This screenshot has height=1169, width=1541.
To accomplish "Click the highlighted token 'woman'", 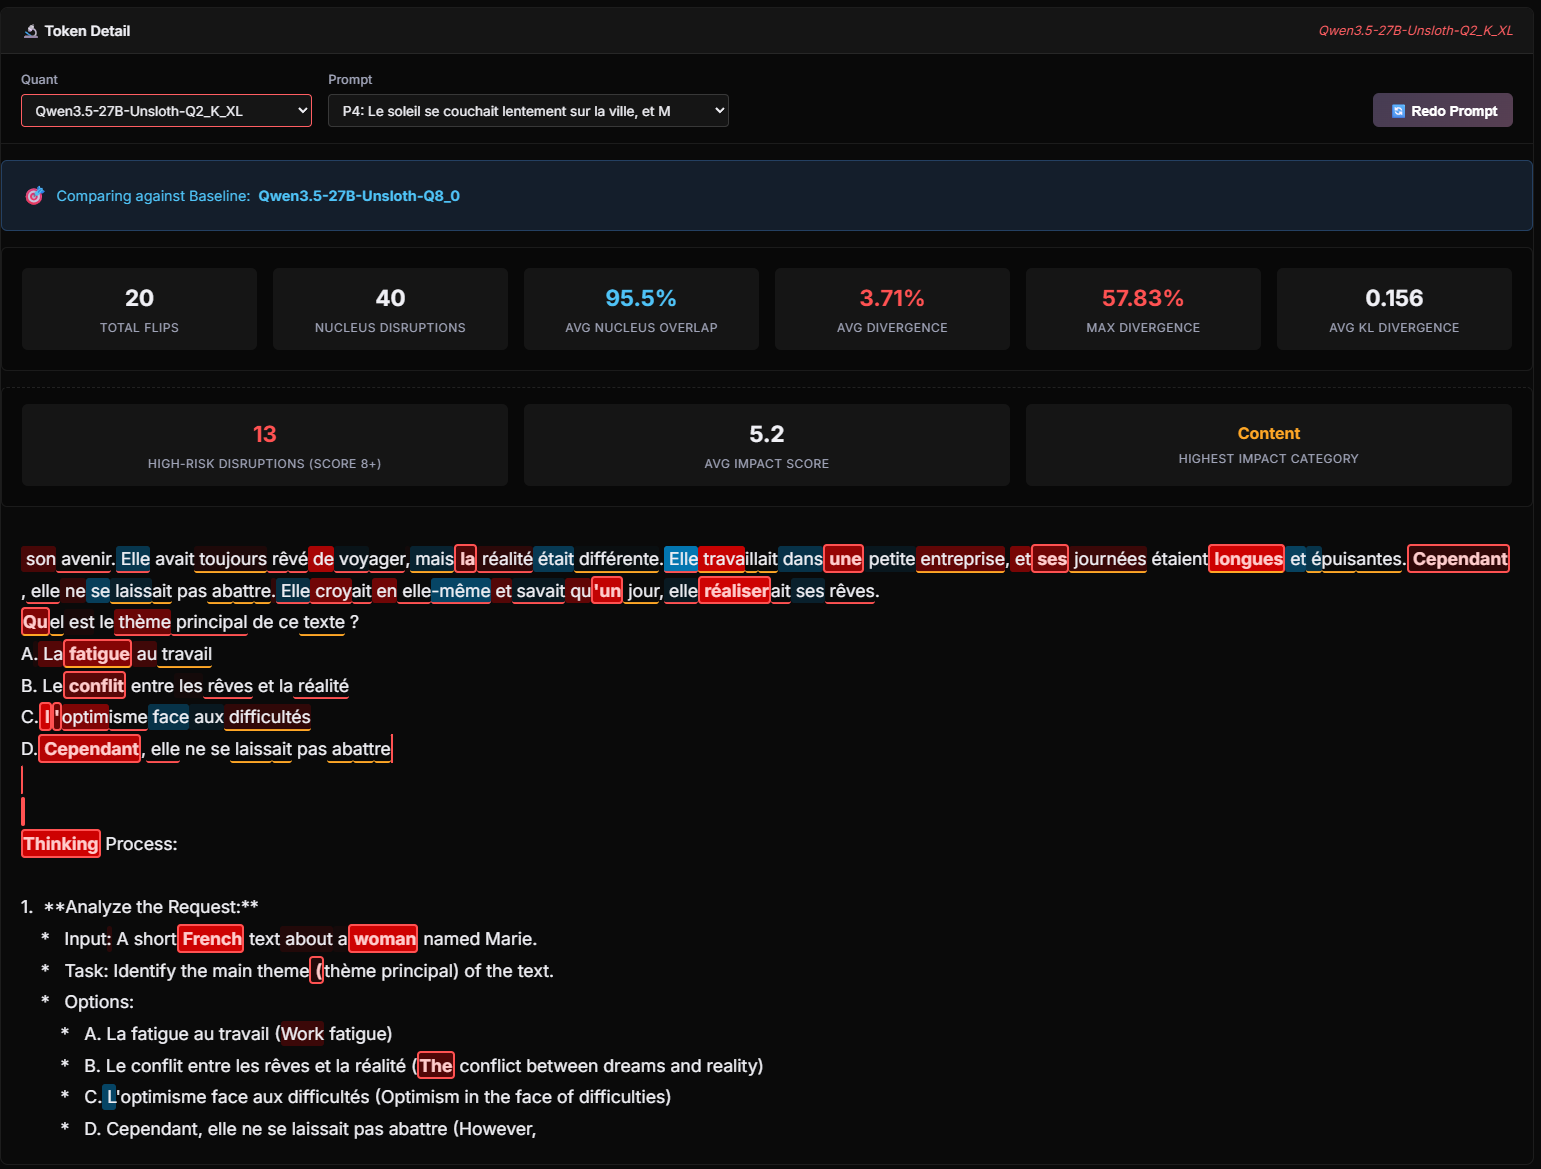I will pyautogui.click(x=384, y=939).
